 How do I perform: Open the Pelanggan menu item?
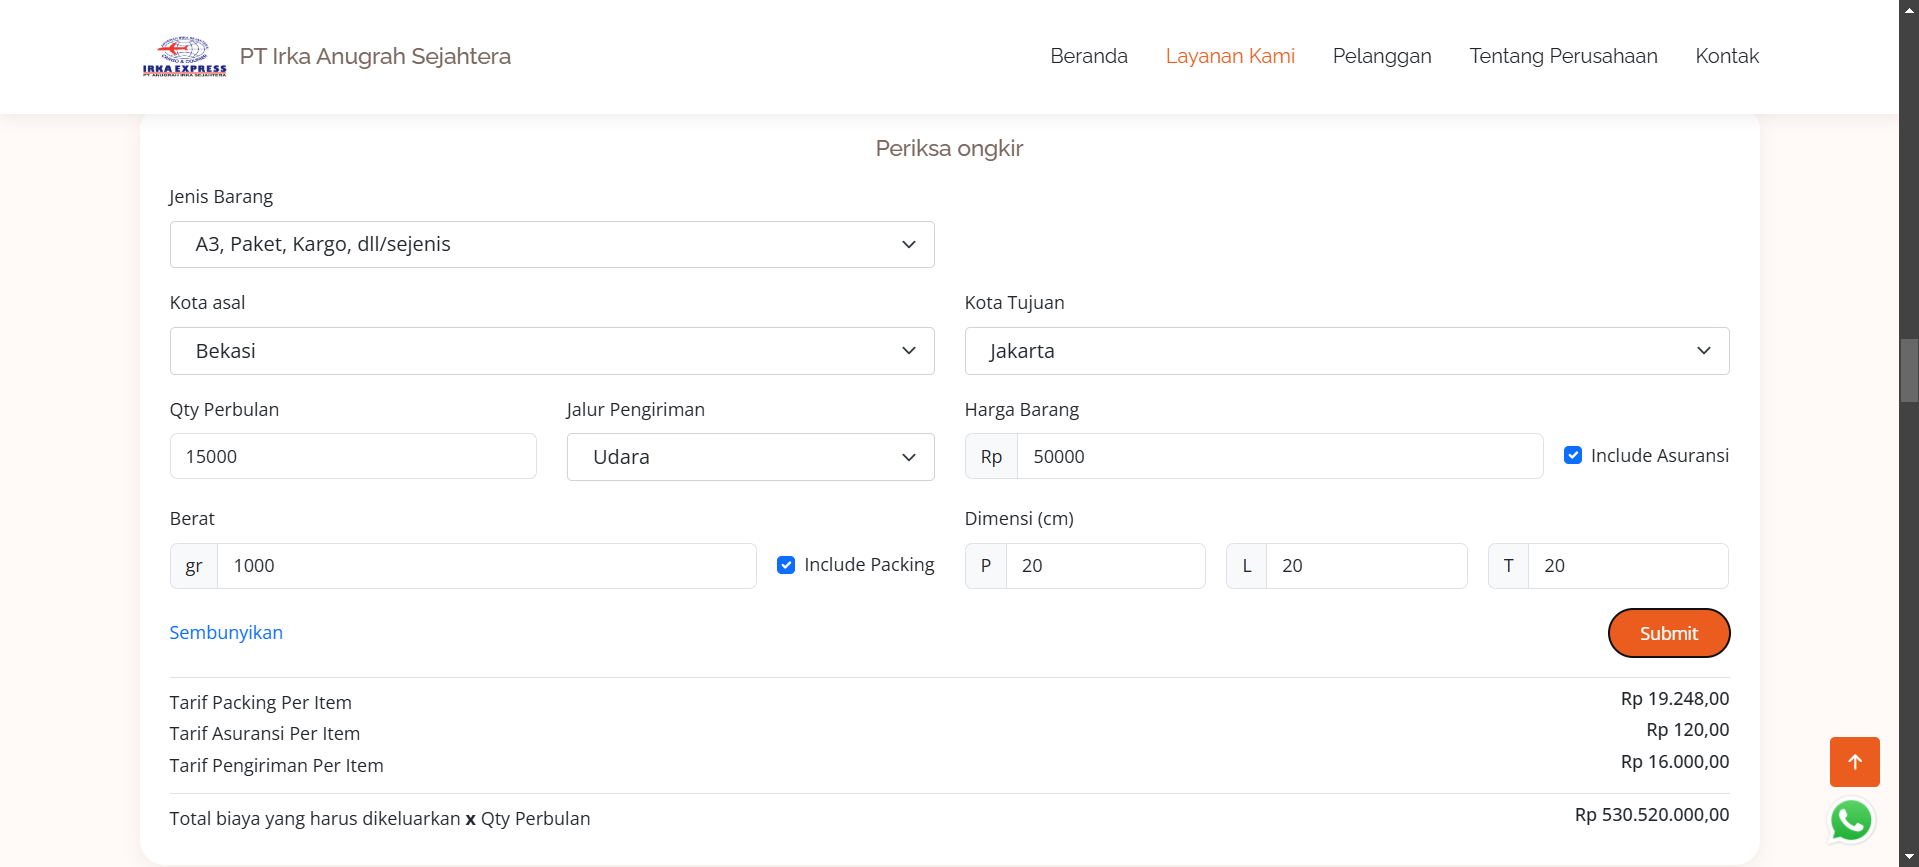(x=1381, y=56)
